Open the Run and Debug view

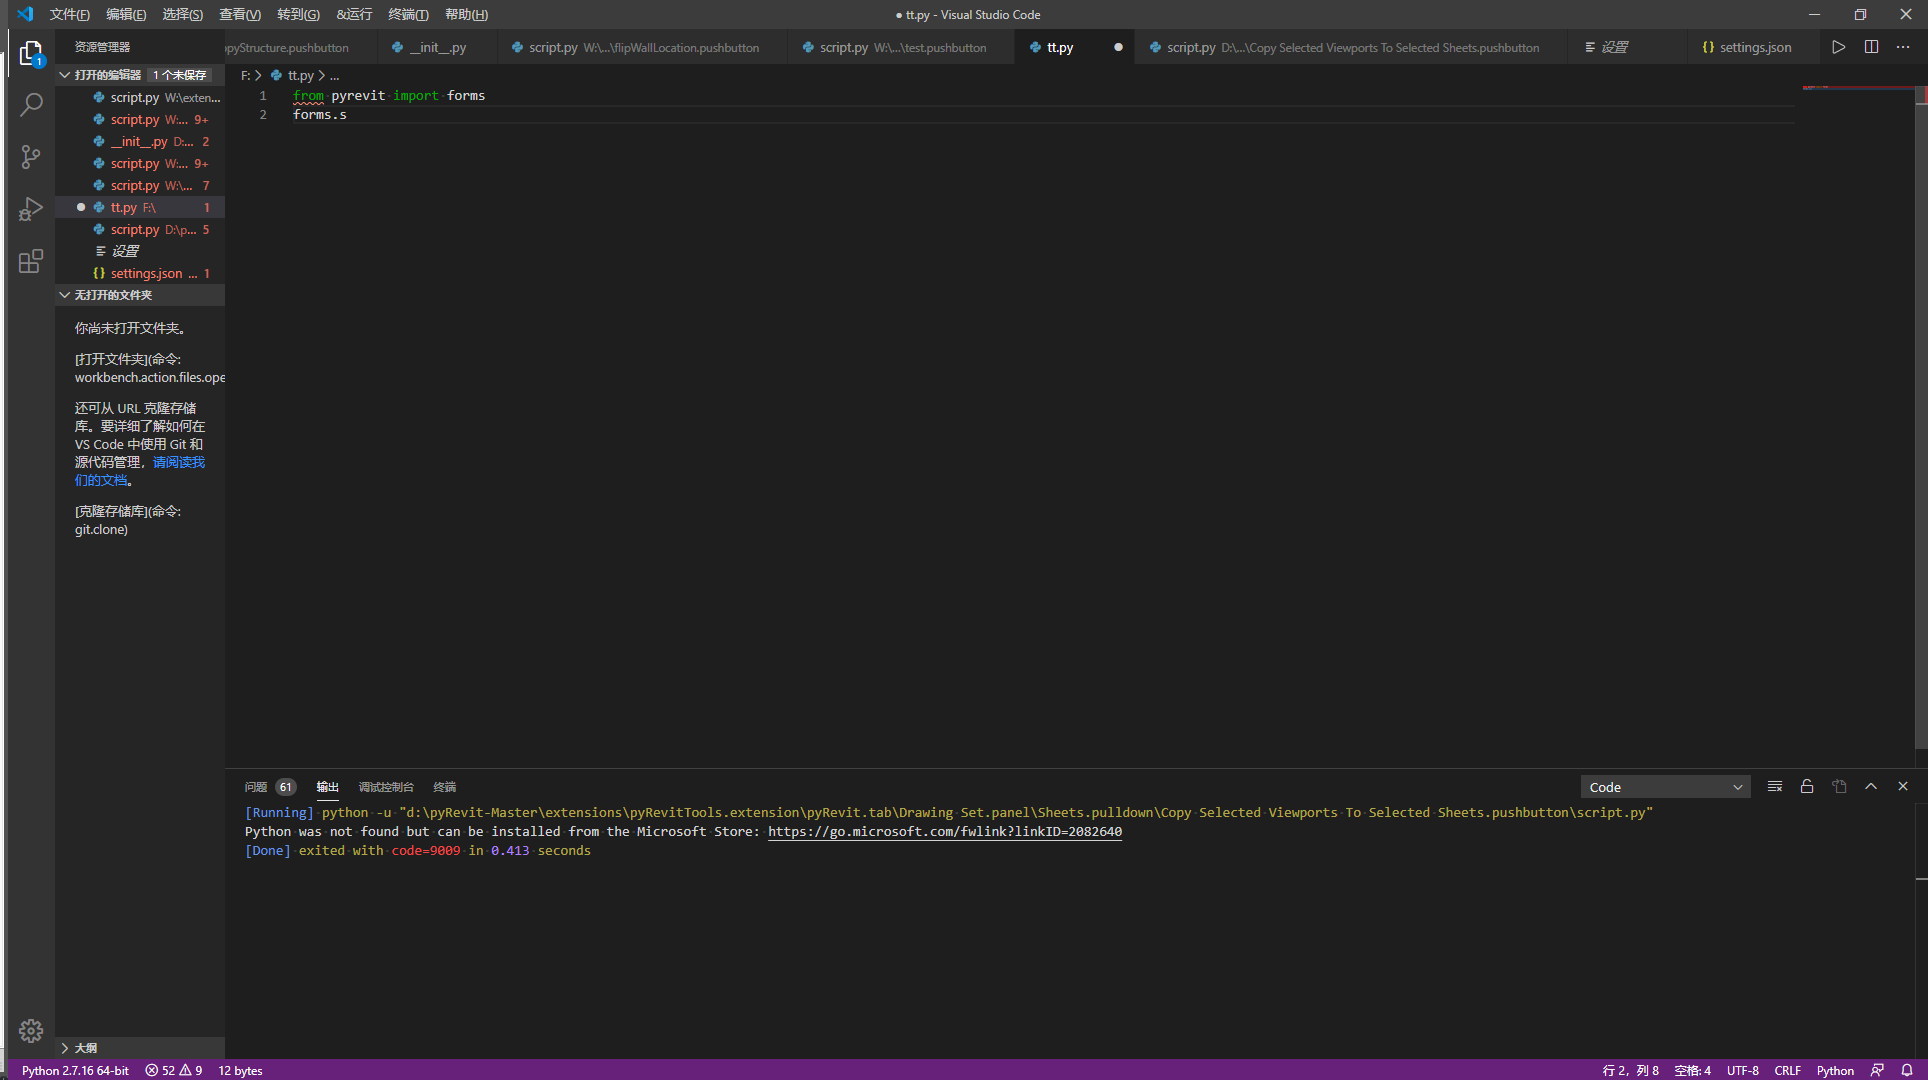[31, 208]
